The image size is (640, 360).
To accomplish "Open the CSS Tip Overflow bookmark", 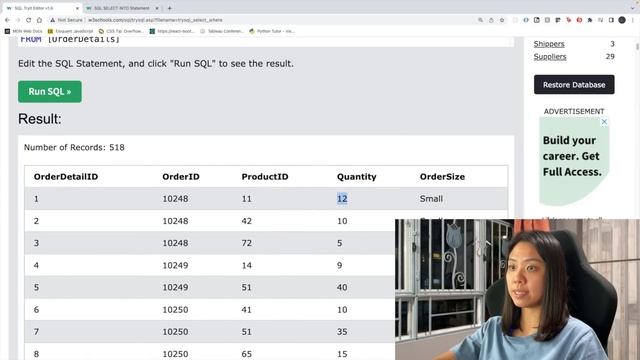I will [x=121, y=31].
